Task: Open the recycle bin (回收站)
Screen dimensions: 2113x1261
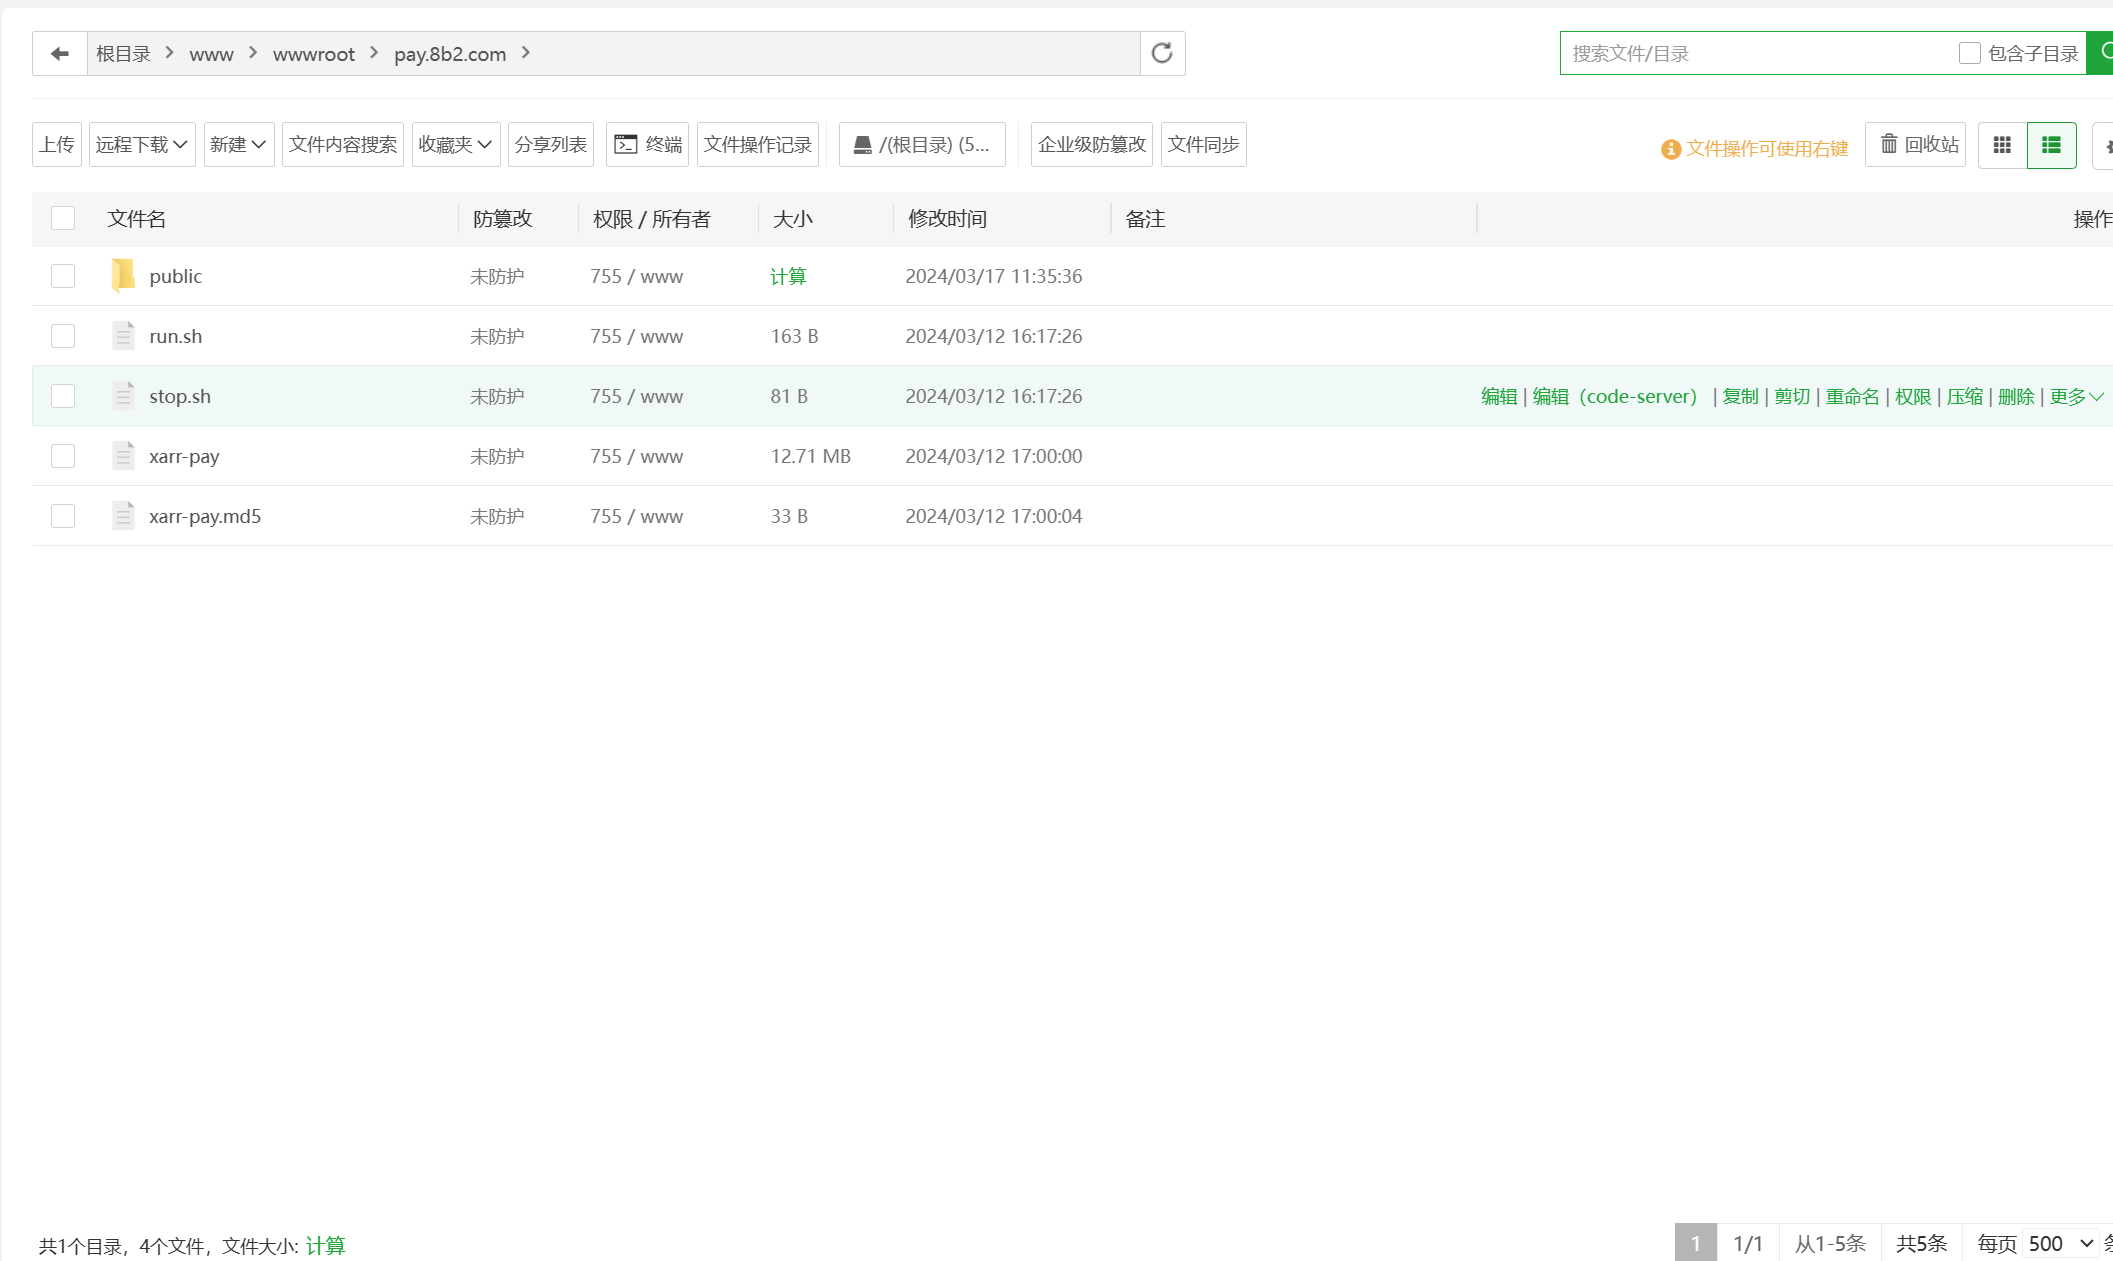Action: pyautogui.click(x=1914, y=144)
